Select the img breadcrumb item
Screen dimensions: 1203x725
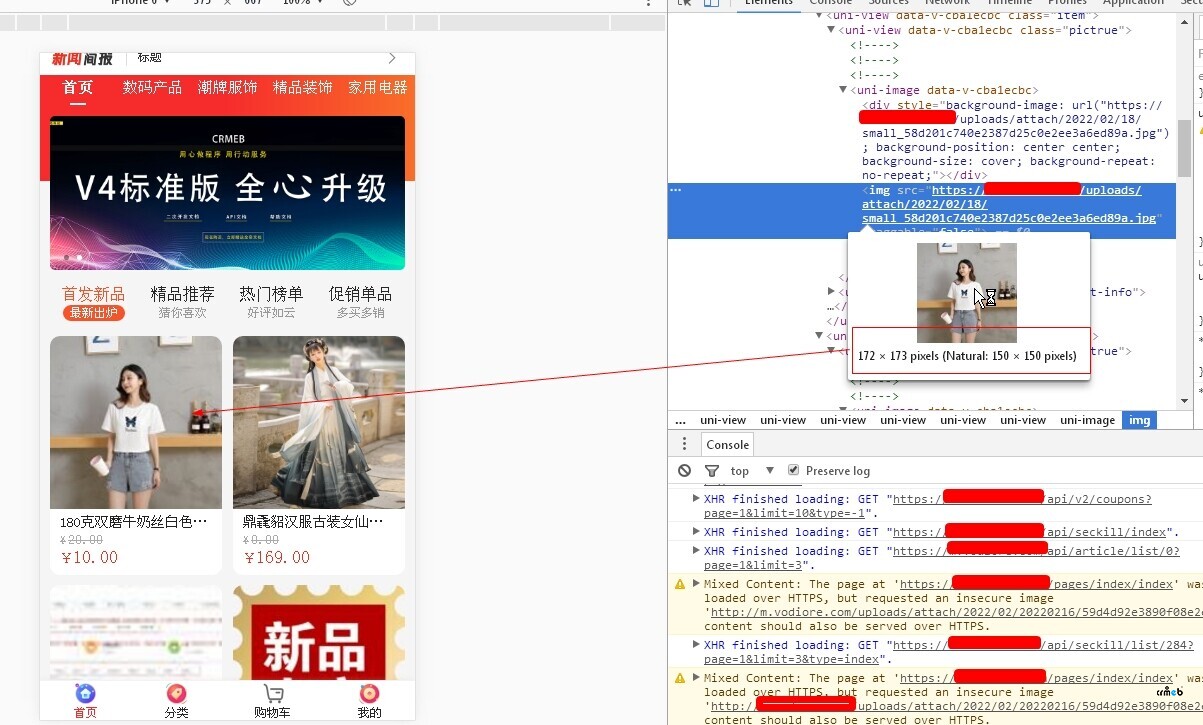[x=1139, y=420]
